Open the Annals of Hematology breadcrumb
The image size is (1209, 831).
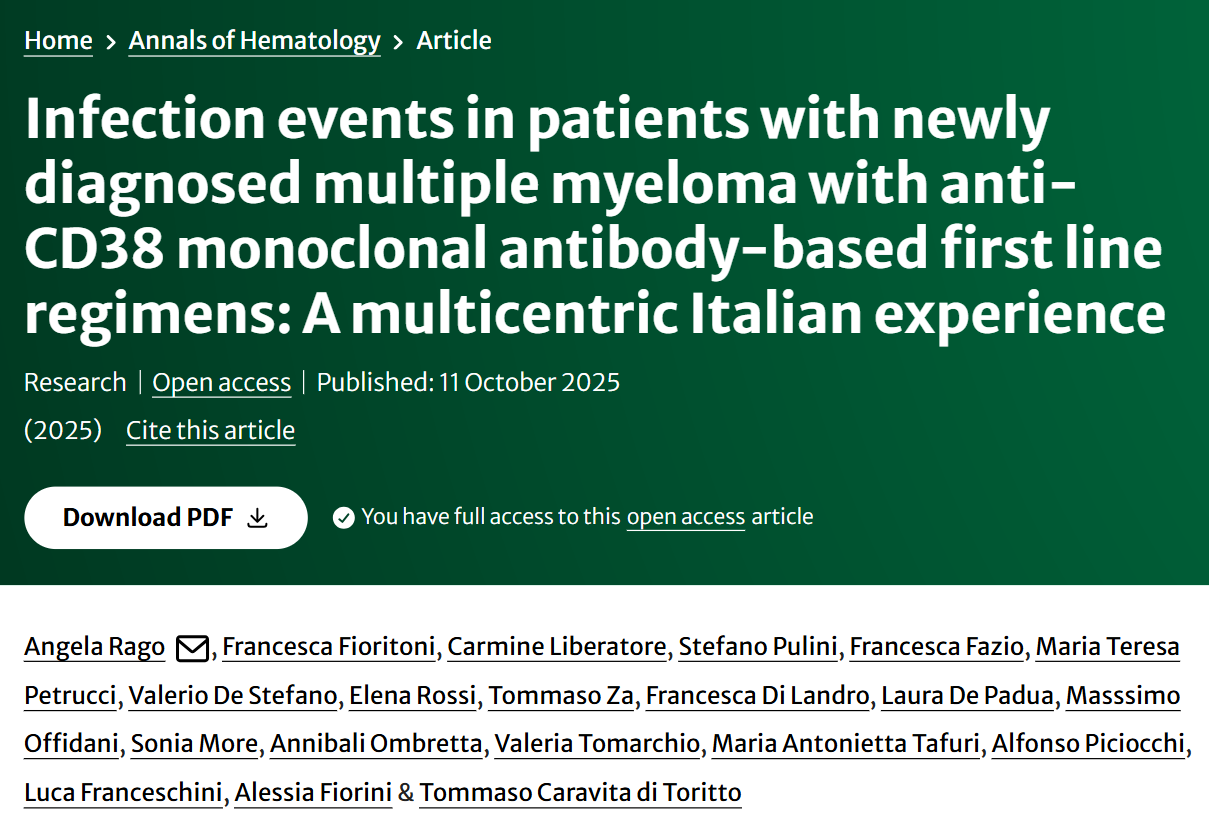pyautogui.click(x=254, y=41)
